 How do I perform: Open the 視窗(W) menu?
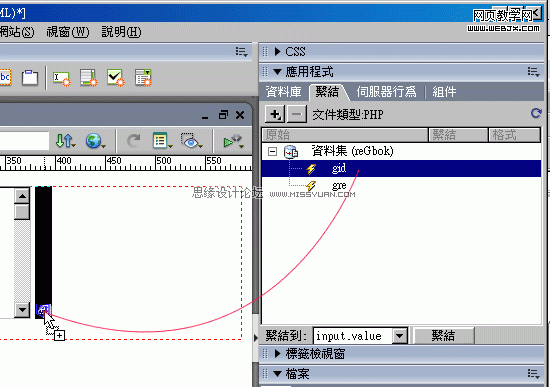[68, 32]
